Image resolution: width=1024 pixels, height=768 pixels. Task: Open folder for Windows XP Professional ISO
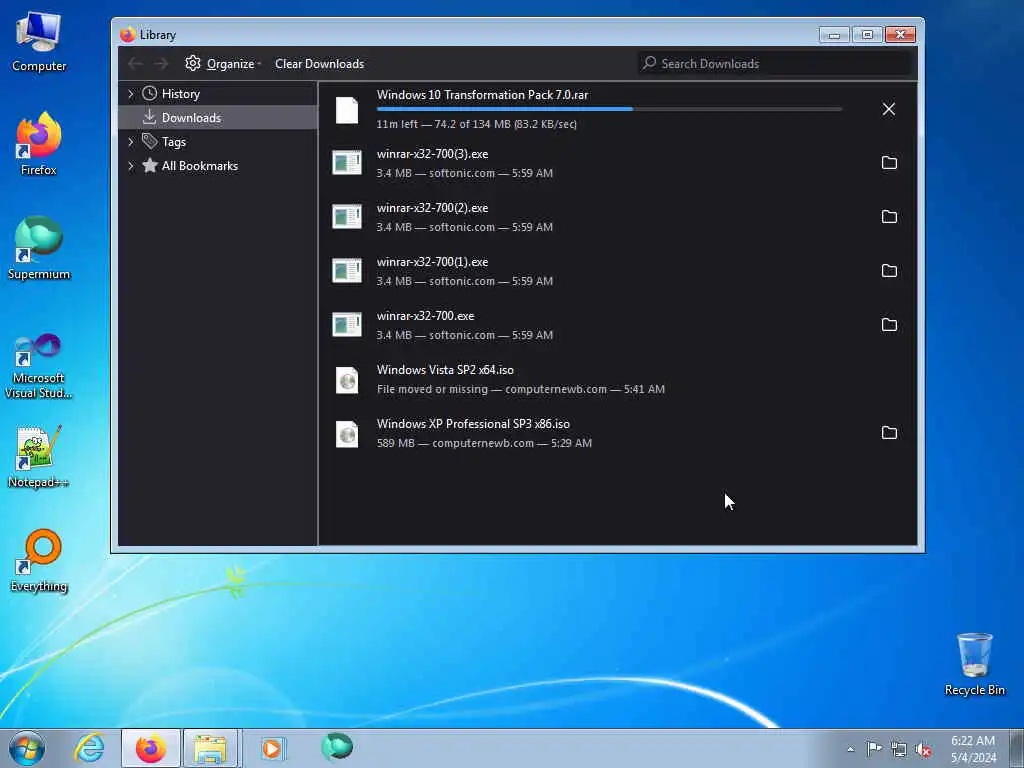point(889,433)
